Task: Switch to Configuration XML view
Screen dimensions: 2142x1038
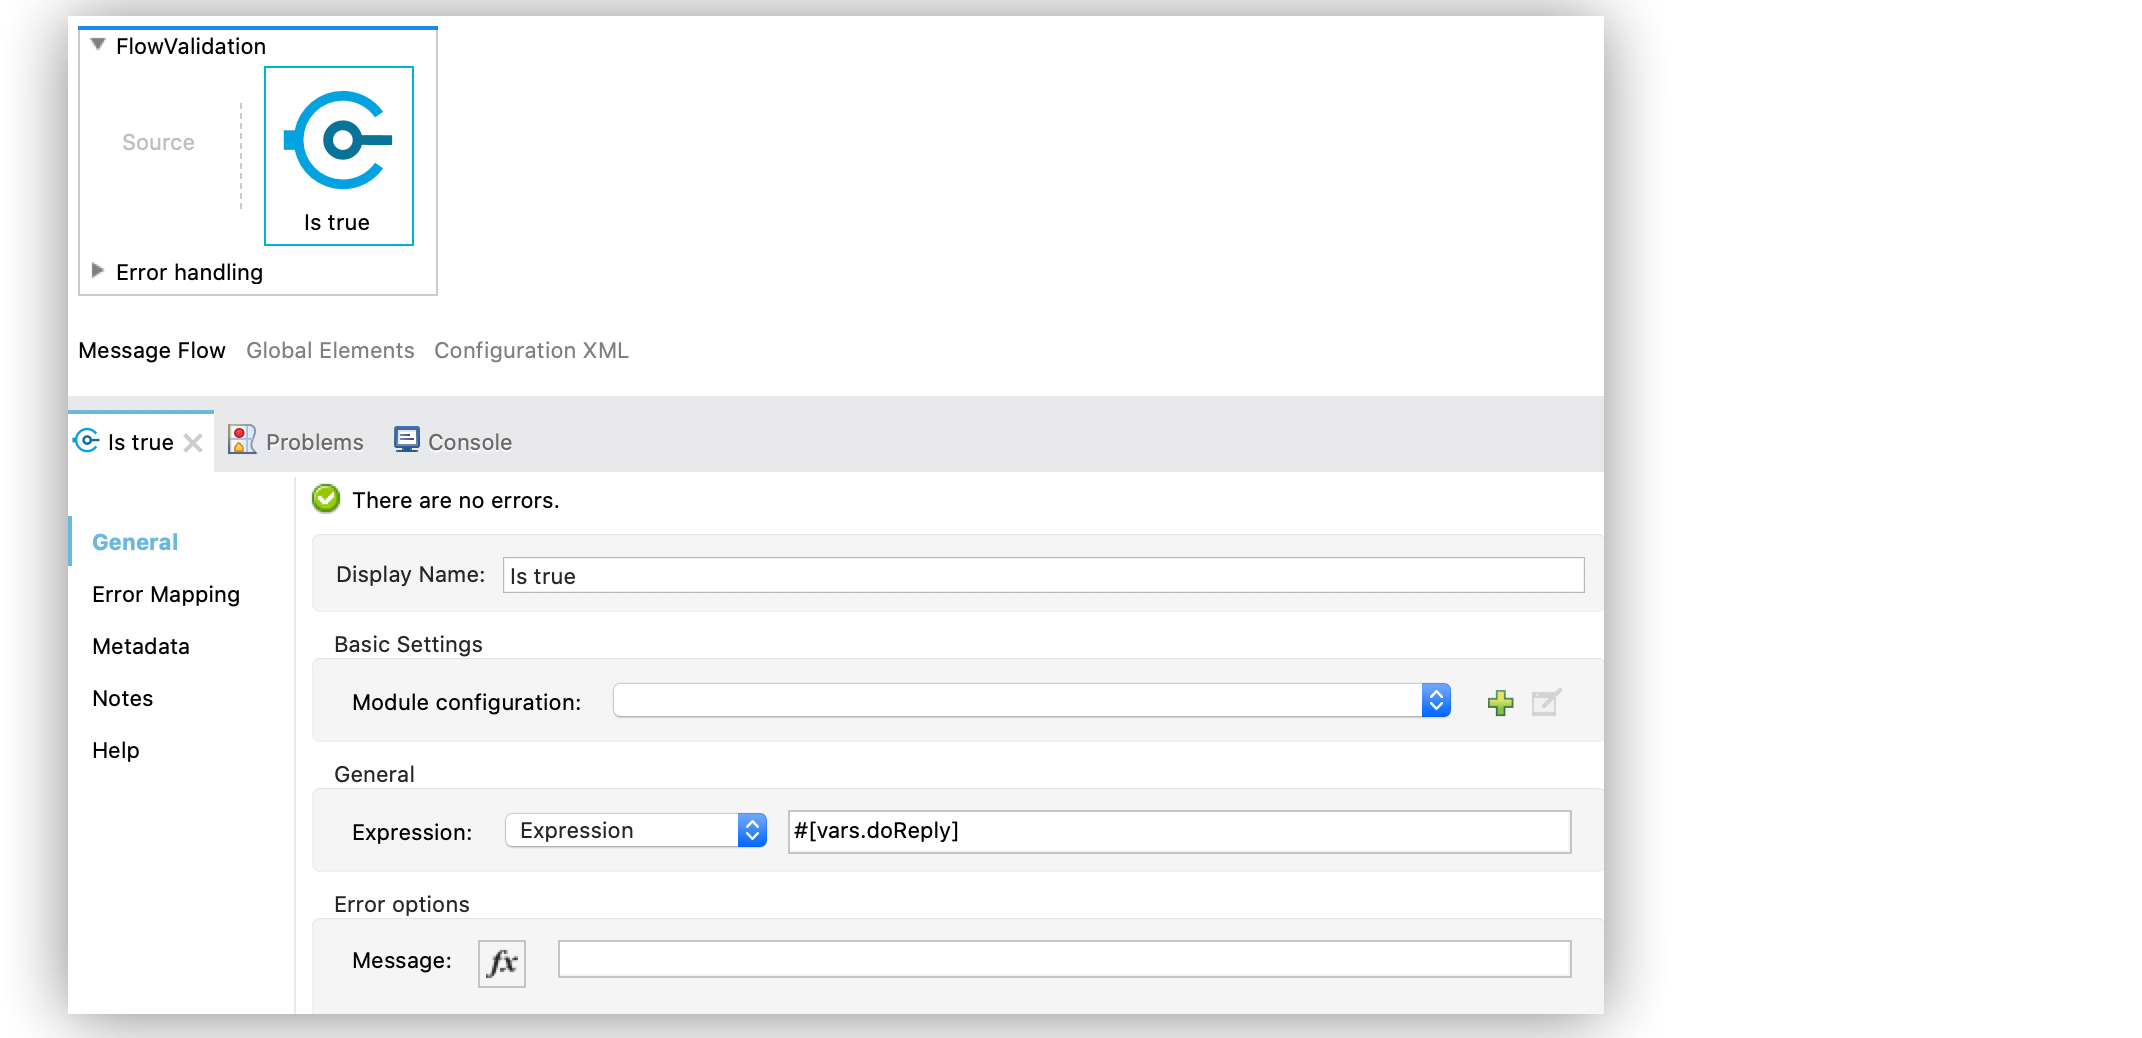Action: coord(531,351)
